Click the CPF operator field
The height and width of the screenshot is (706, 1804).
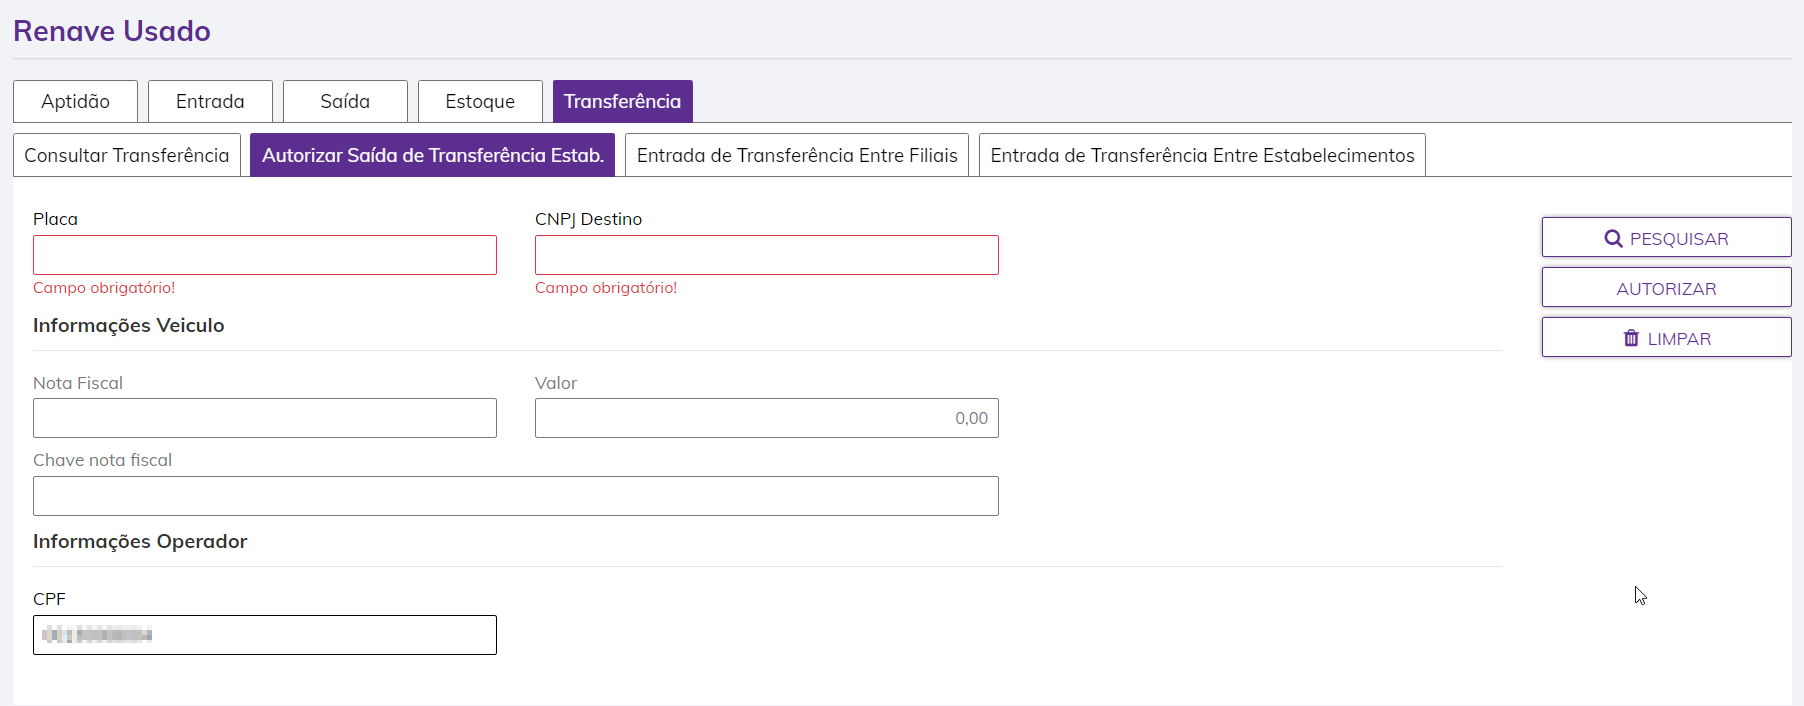coord(265,635)
